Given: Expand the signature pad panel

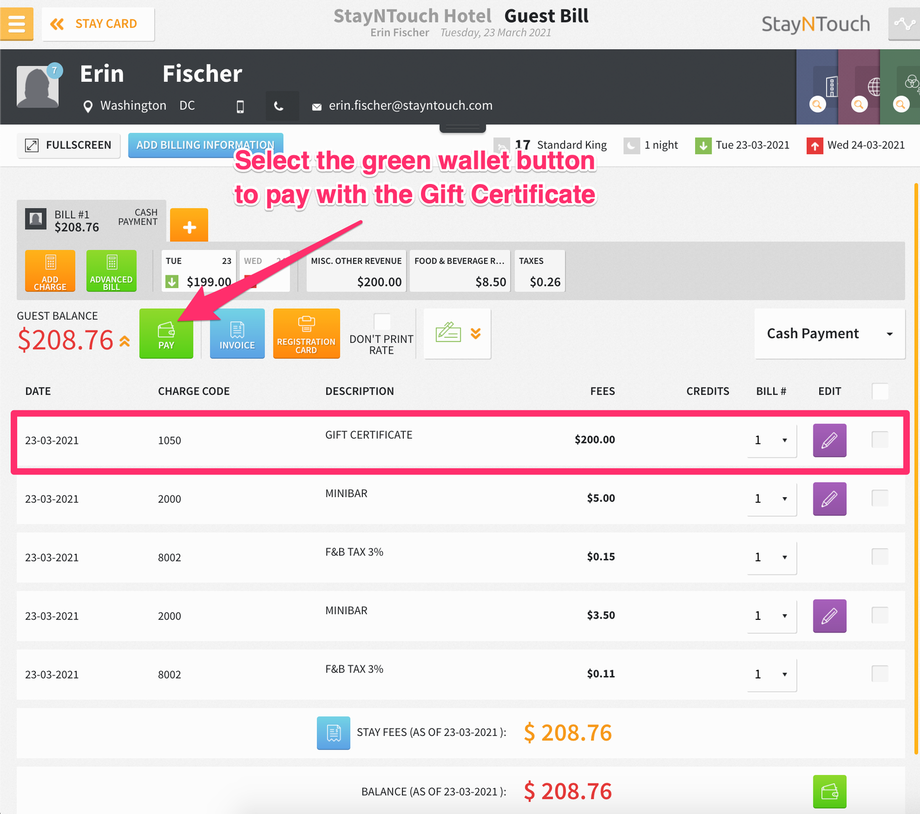Looking at the screenshot, I should pyautogui.click(x=458, y=333).
